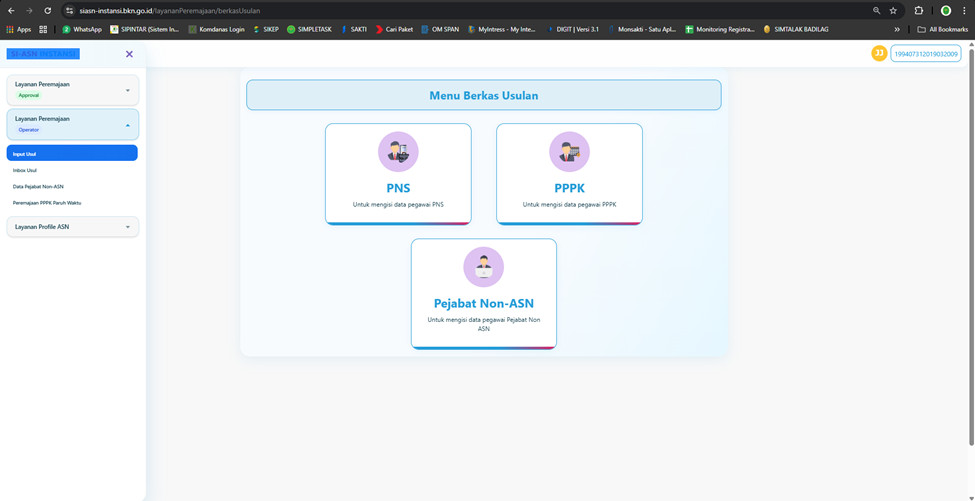Bookmark this page with the star icon
The image size is (975, 501).
pos(893,11)
